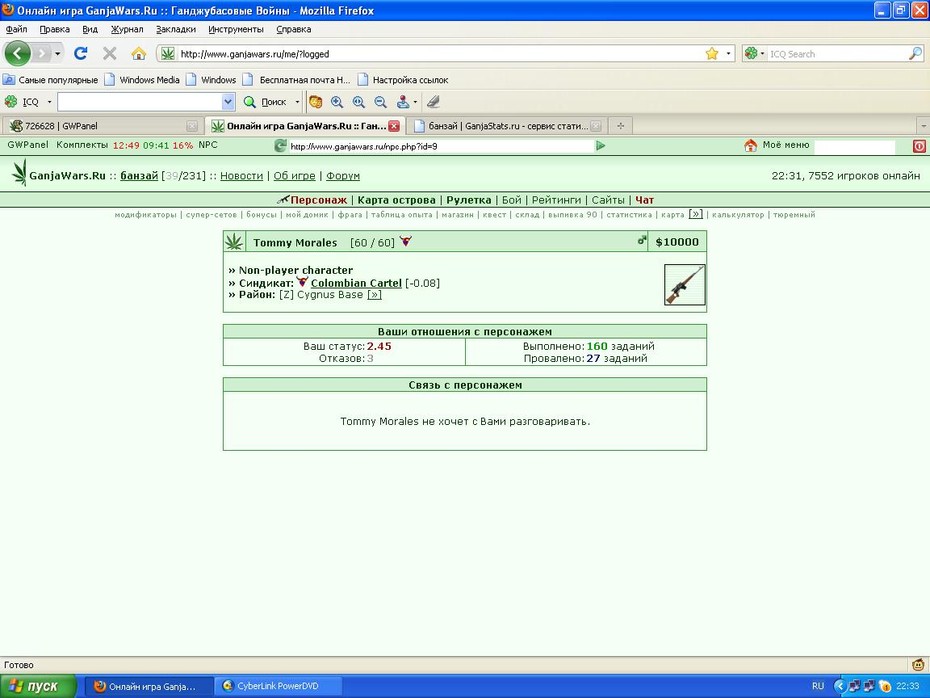Click the пуск Start button

(38, 686)
